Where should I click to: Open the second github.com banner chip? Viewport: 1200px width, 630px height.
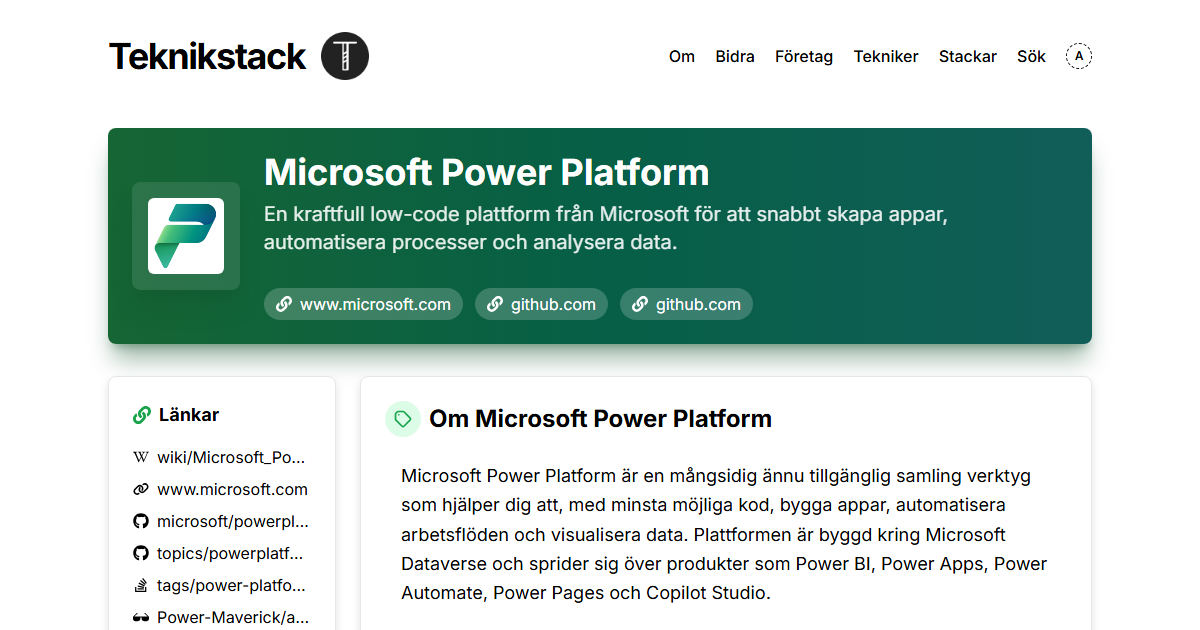687,304
